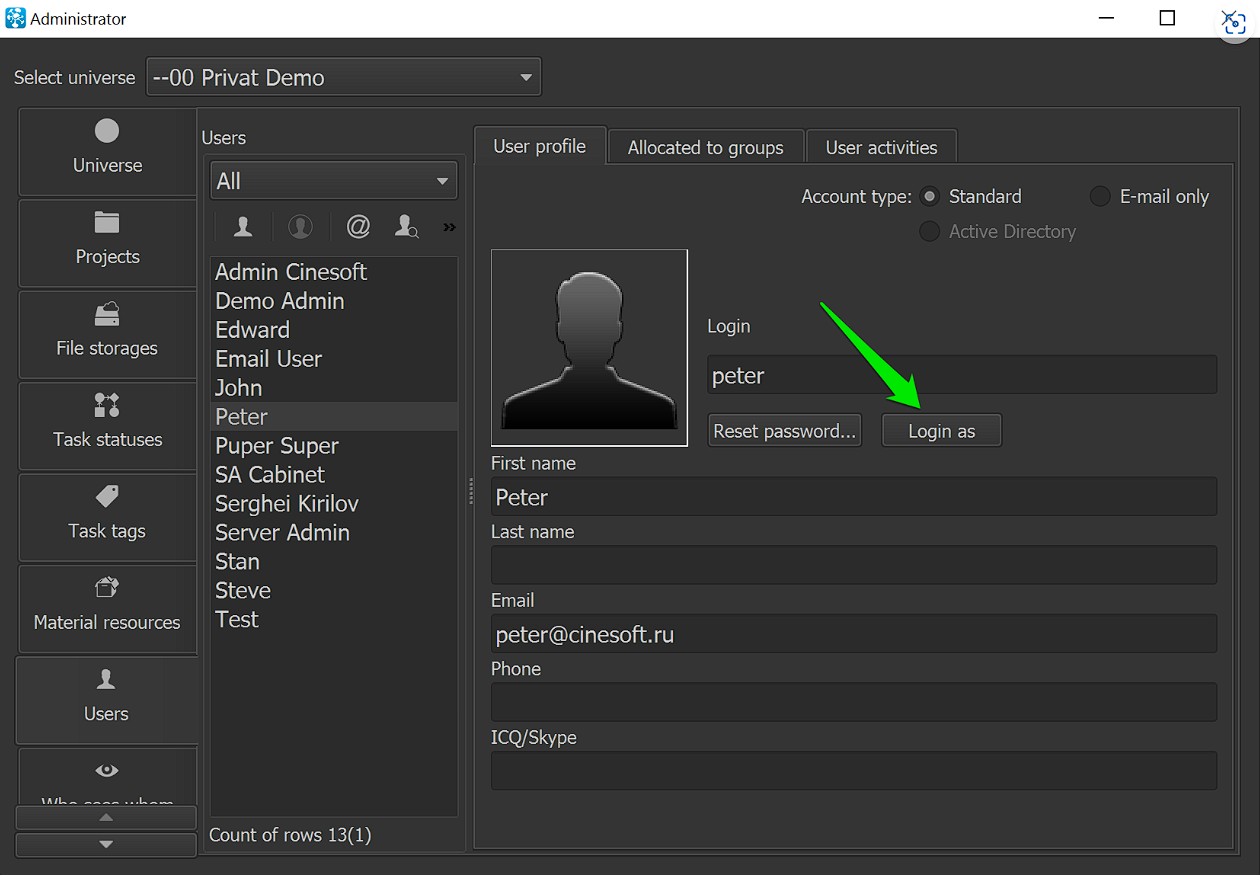The image size is (1260, 875).
Task: Select John in users list
Action: 334,388
